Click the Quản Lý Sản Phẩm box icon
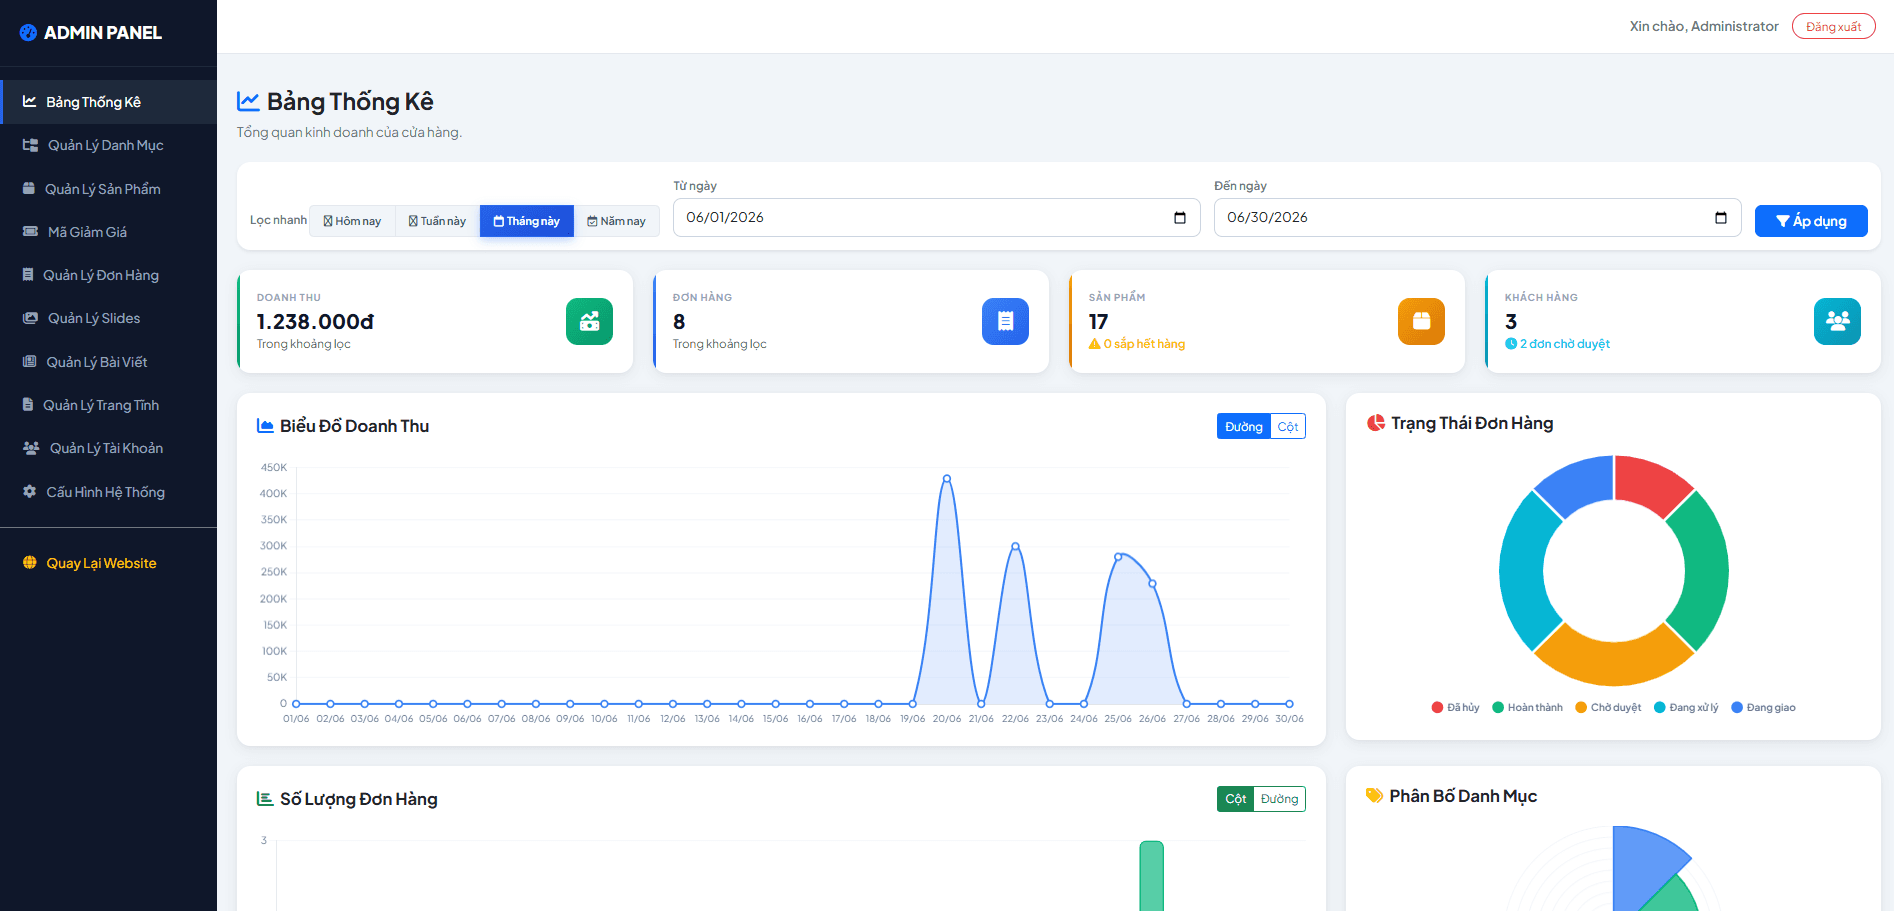The height and width of the screenshot is (911, 1894). point(30,189)
